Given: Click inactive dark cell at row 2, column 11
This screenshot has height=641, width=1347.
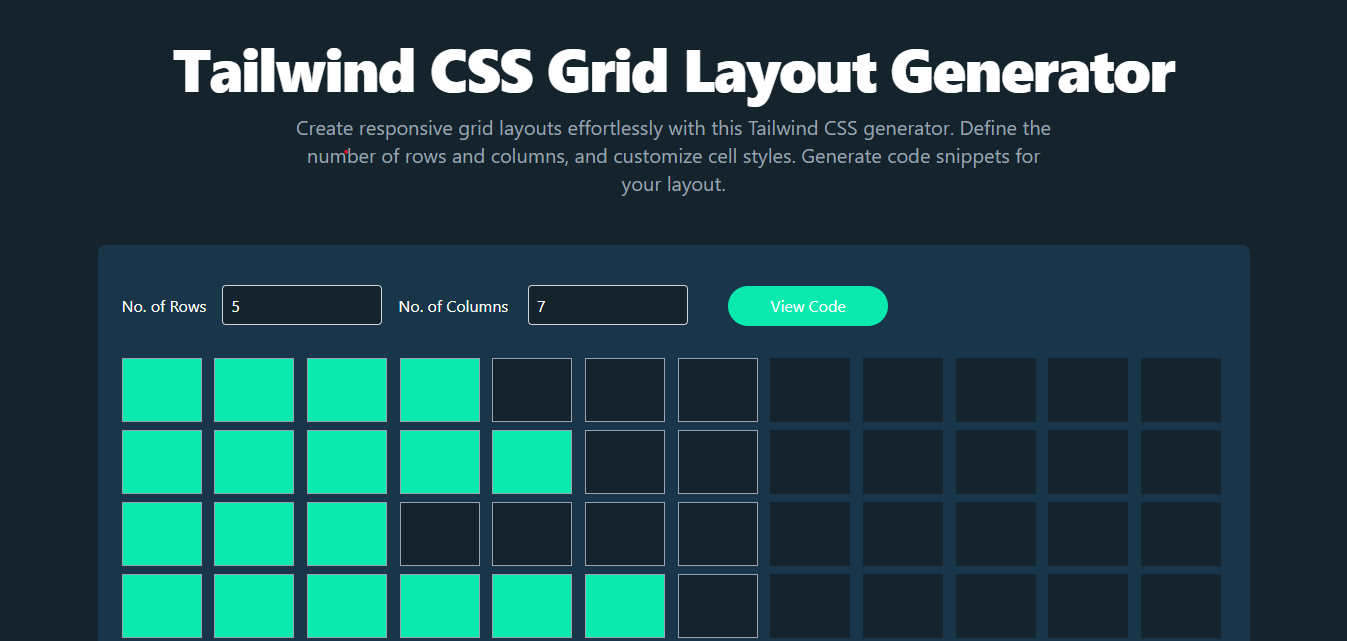Looking at the screenshot, I should [1088, 462].
